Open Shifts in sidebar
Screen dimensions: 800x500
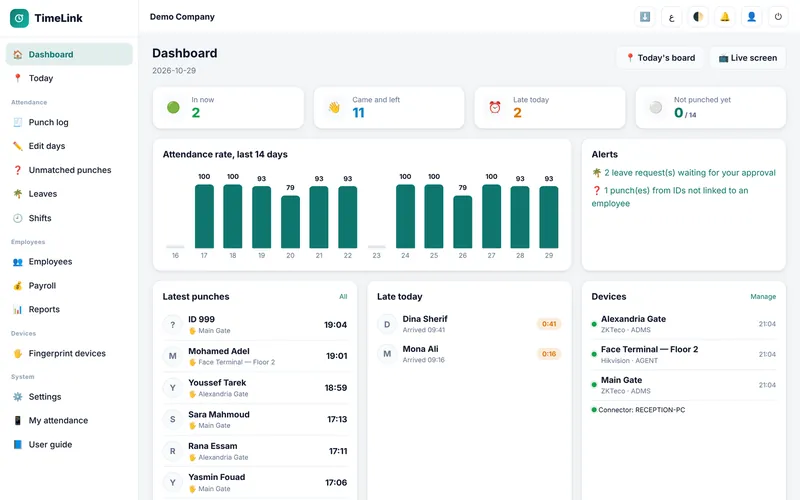(69, 218)
